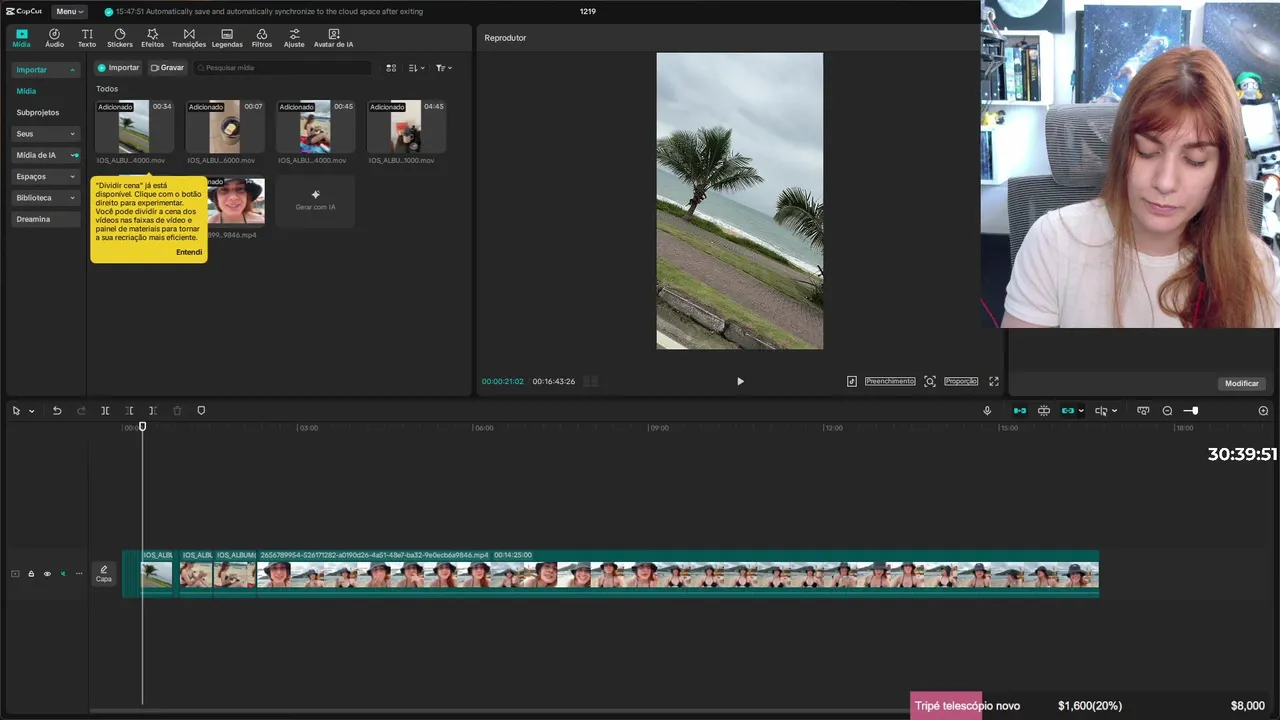Undo the last action
Image resolution: width=1280 pixels, height=720 pixels.
[57, 411]
